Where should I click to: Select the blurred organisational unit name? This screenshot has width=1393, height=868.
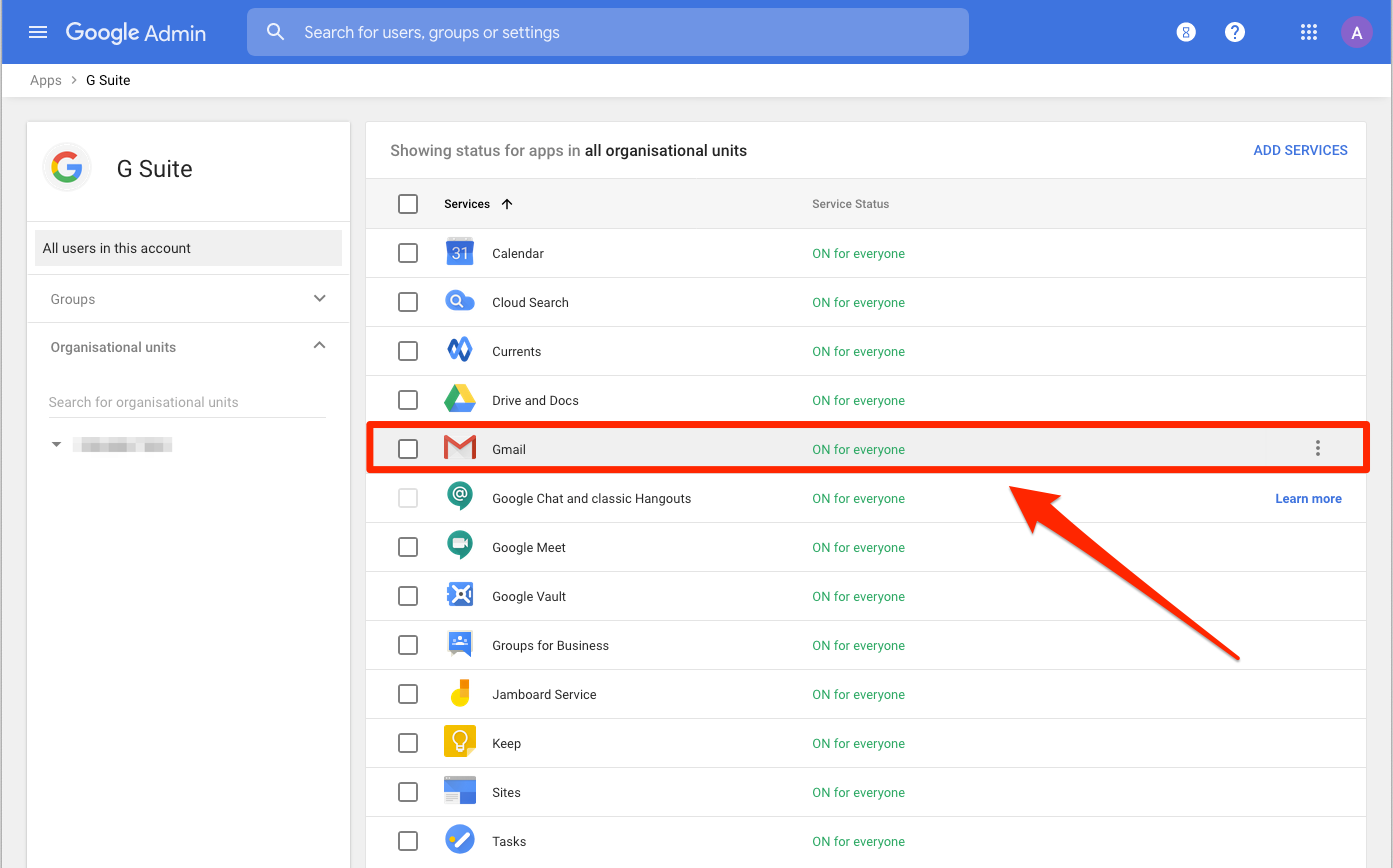(x=123, y=445)
